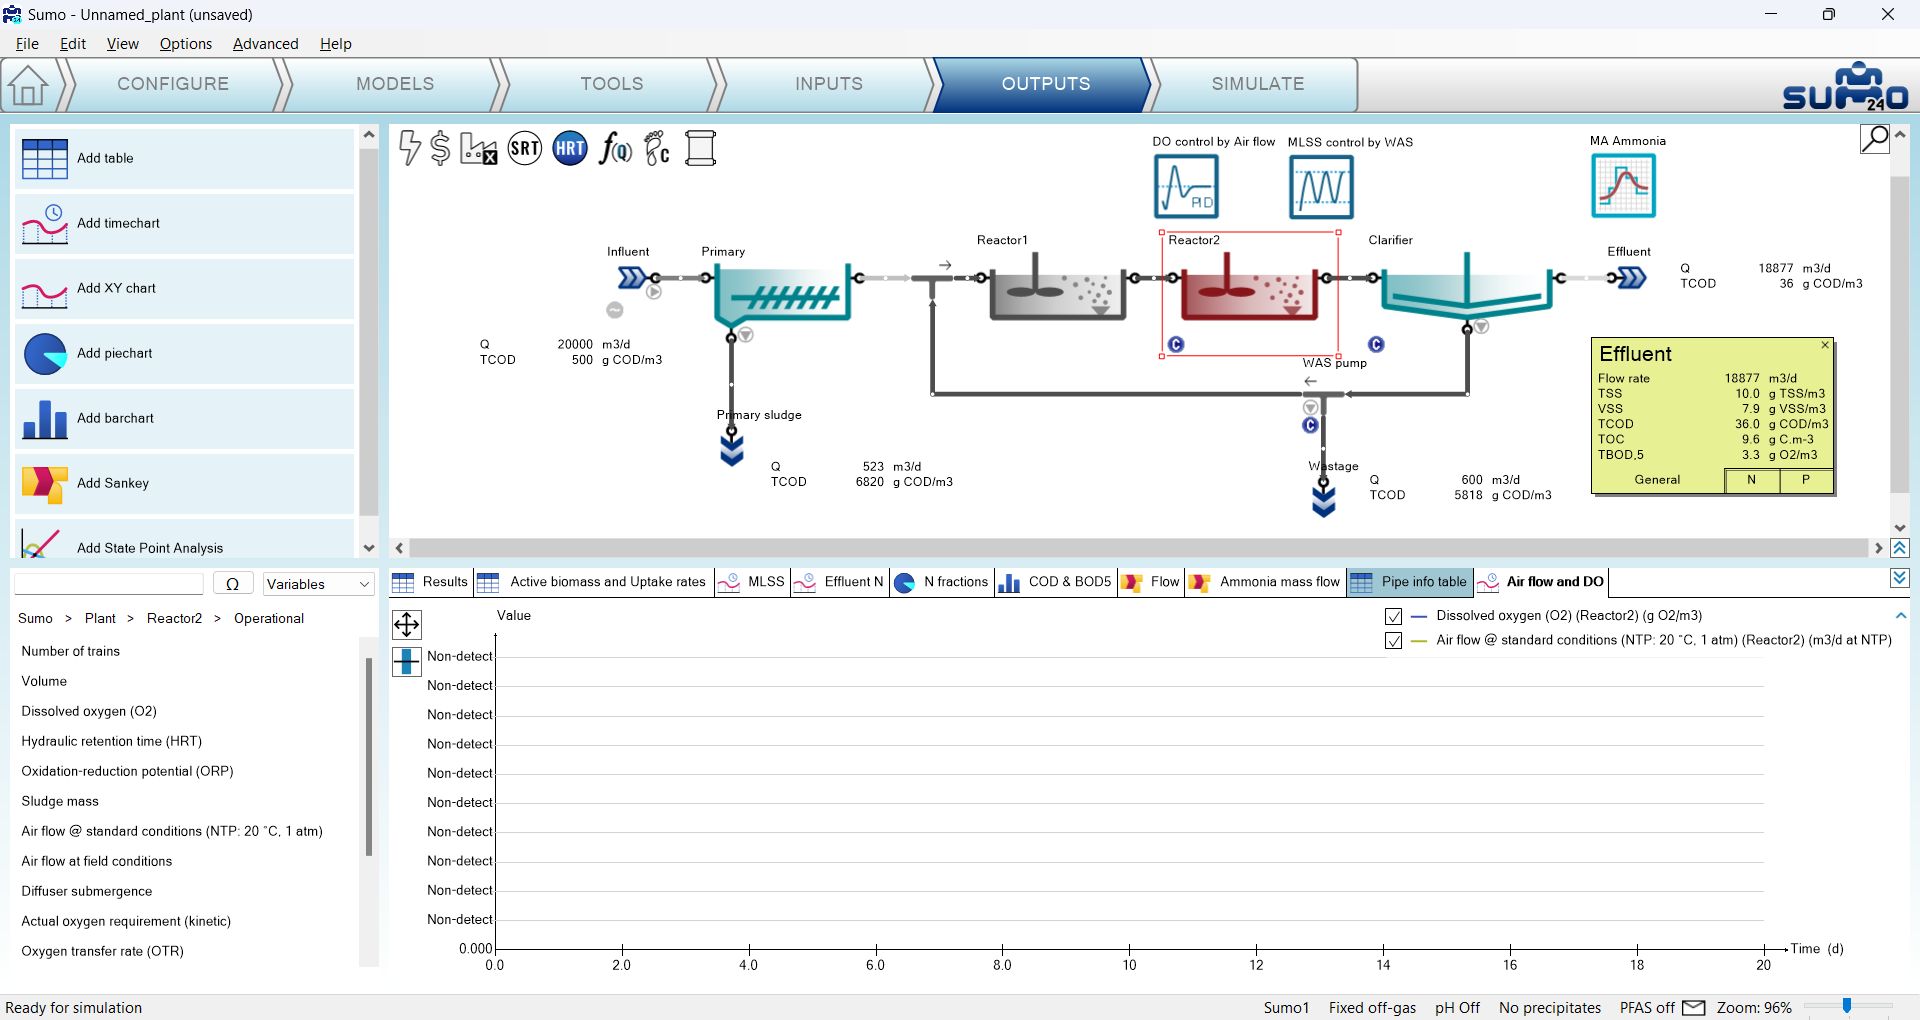The width and height of the screenshot is (1920, 1020).
Task: Click the P tab in Effluent popup
Action: 1806,481
